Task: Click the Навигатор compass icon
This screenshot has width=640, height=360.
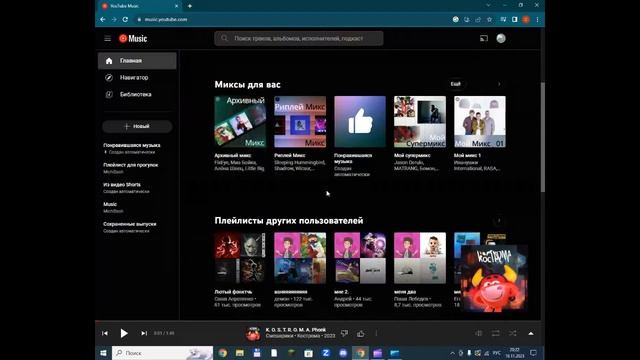Action: [x=109, y=78]
